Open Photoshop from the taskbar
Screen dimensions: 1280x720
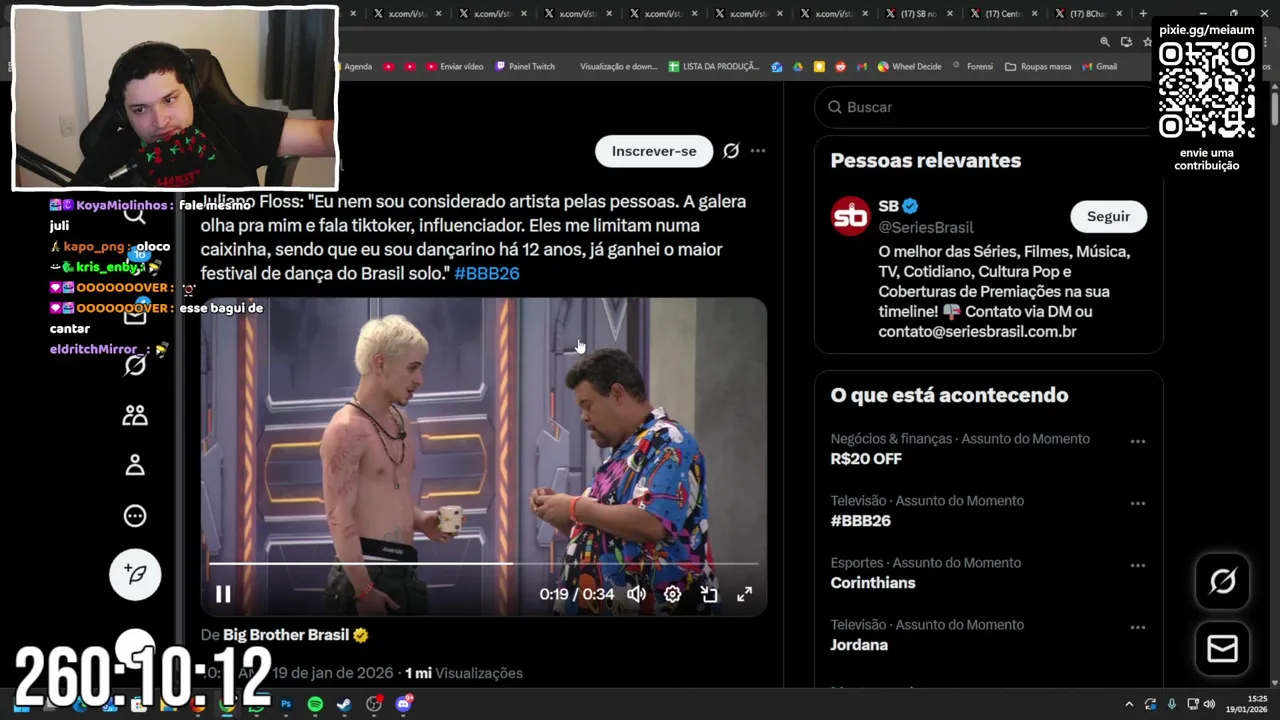(x=286, y=704)
